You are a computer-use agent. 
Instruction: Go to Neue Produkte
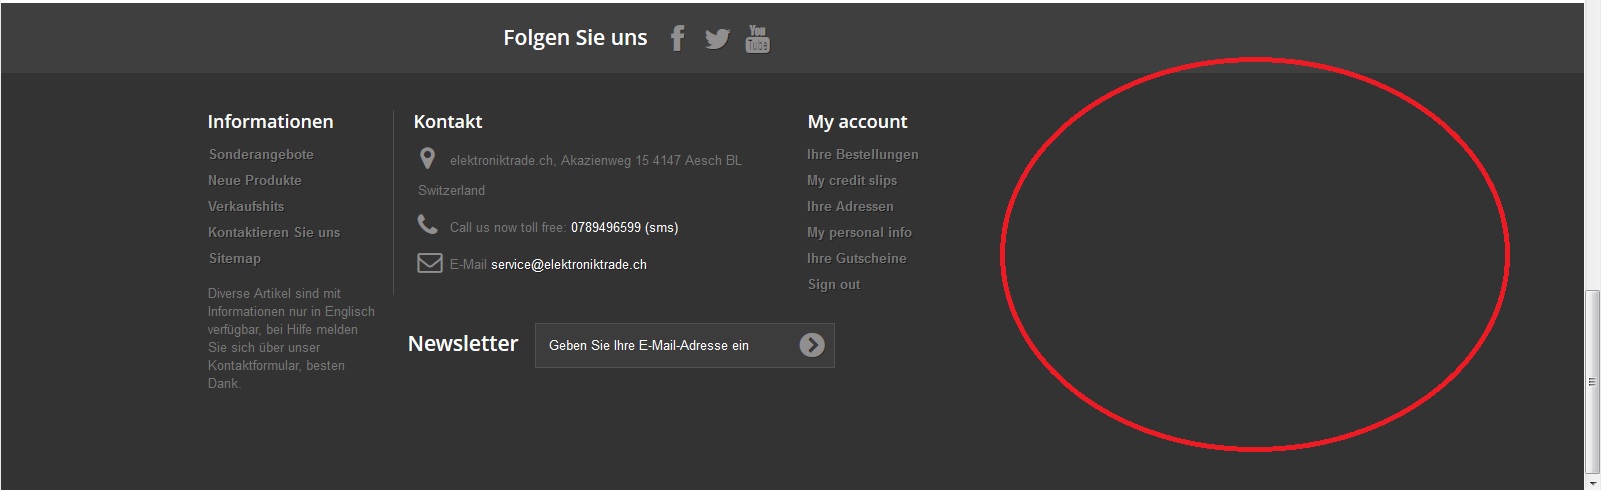click(255, 180)
